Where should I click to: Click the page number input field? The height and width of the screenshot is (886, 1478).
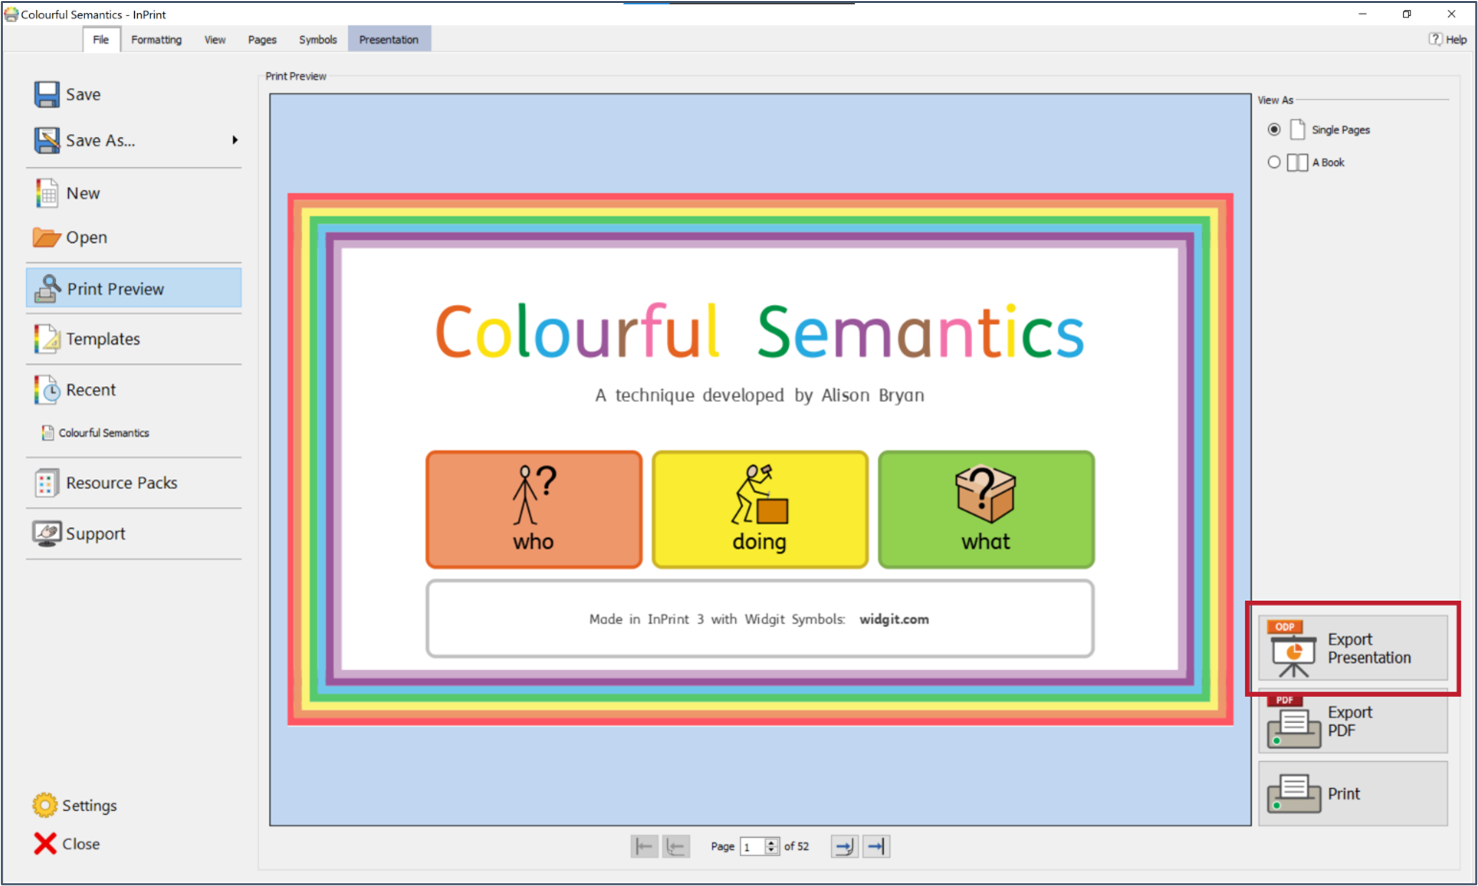click(752, 847)
